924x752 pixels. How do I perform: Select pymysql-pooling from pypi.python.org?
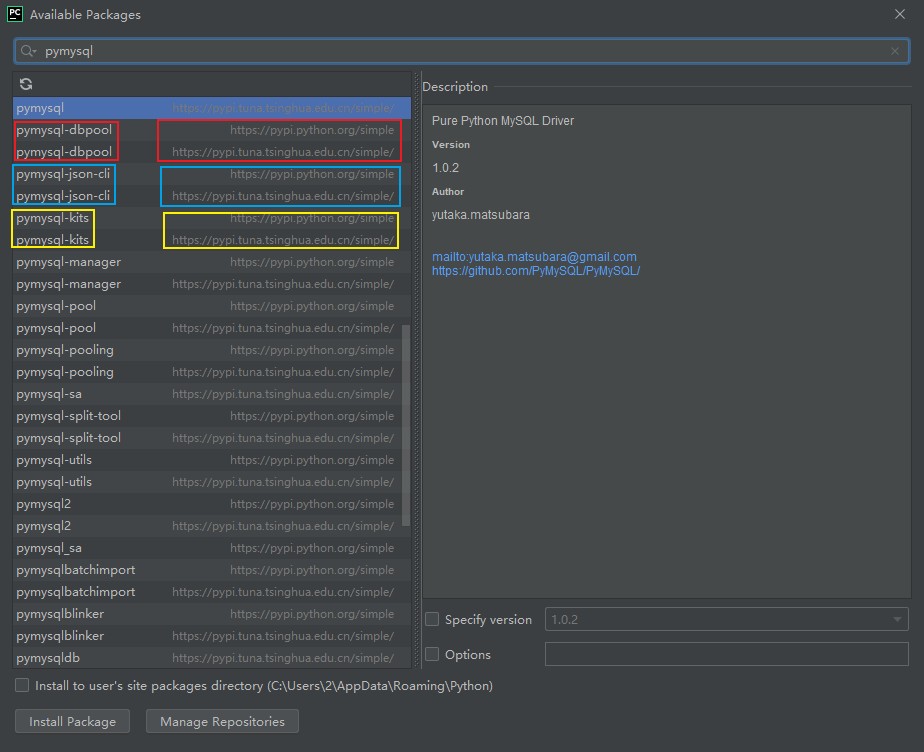[212, 350]
